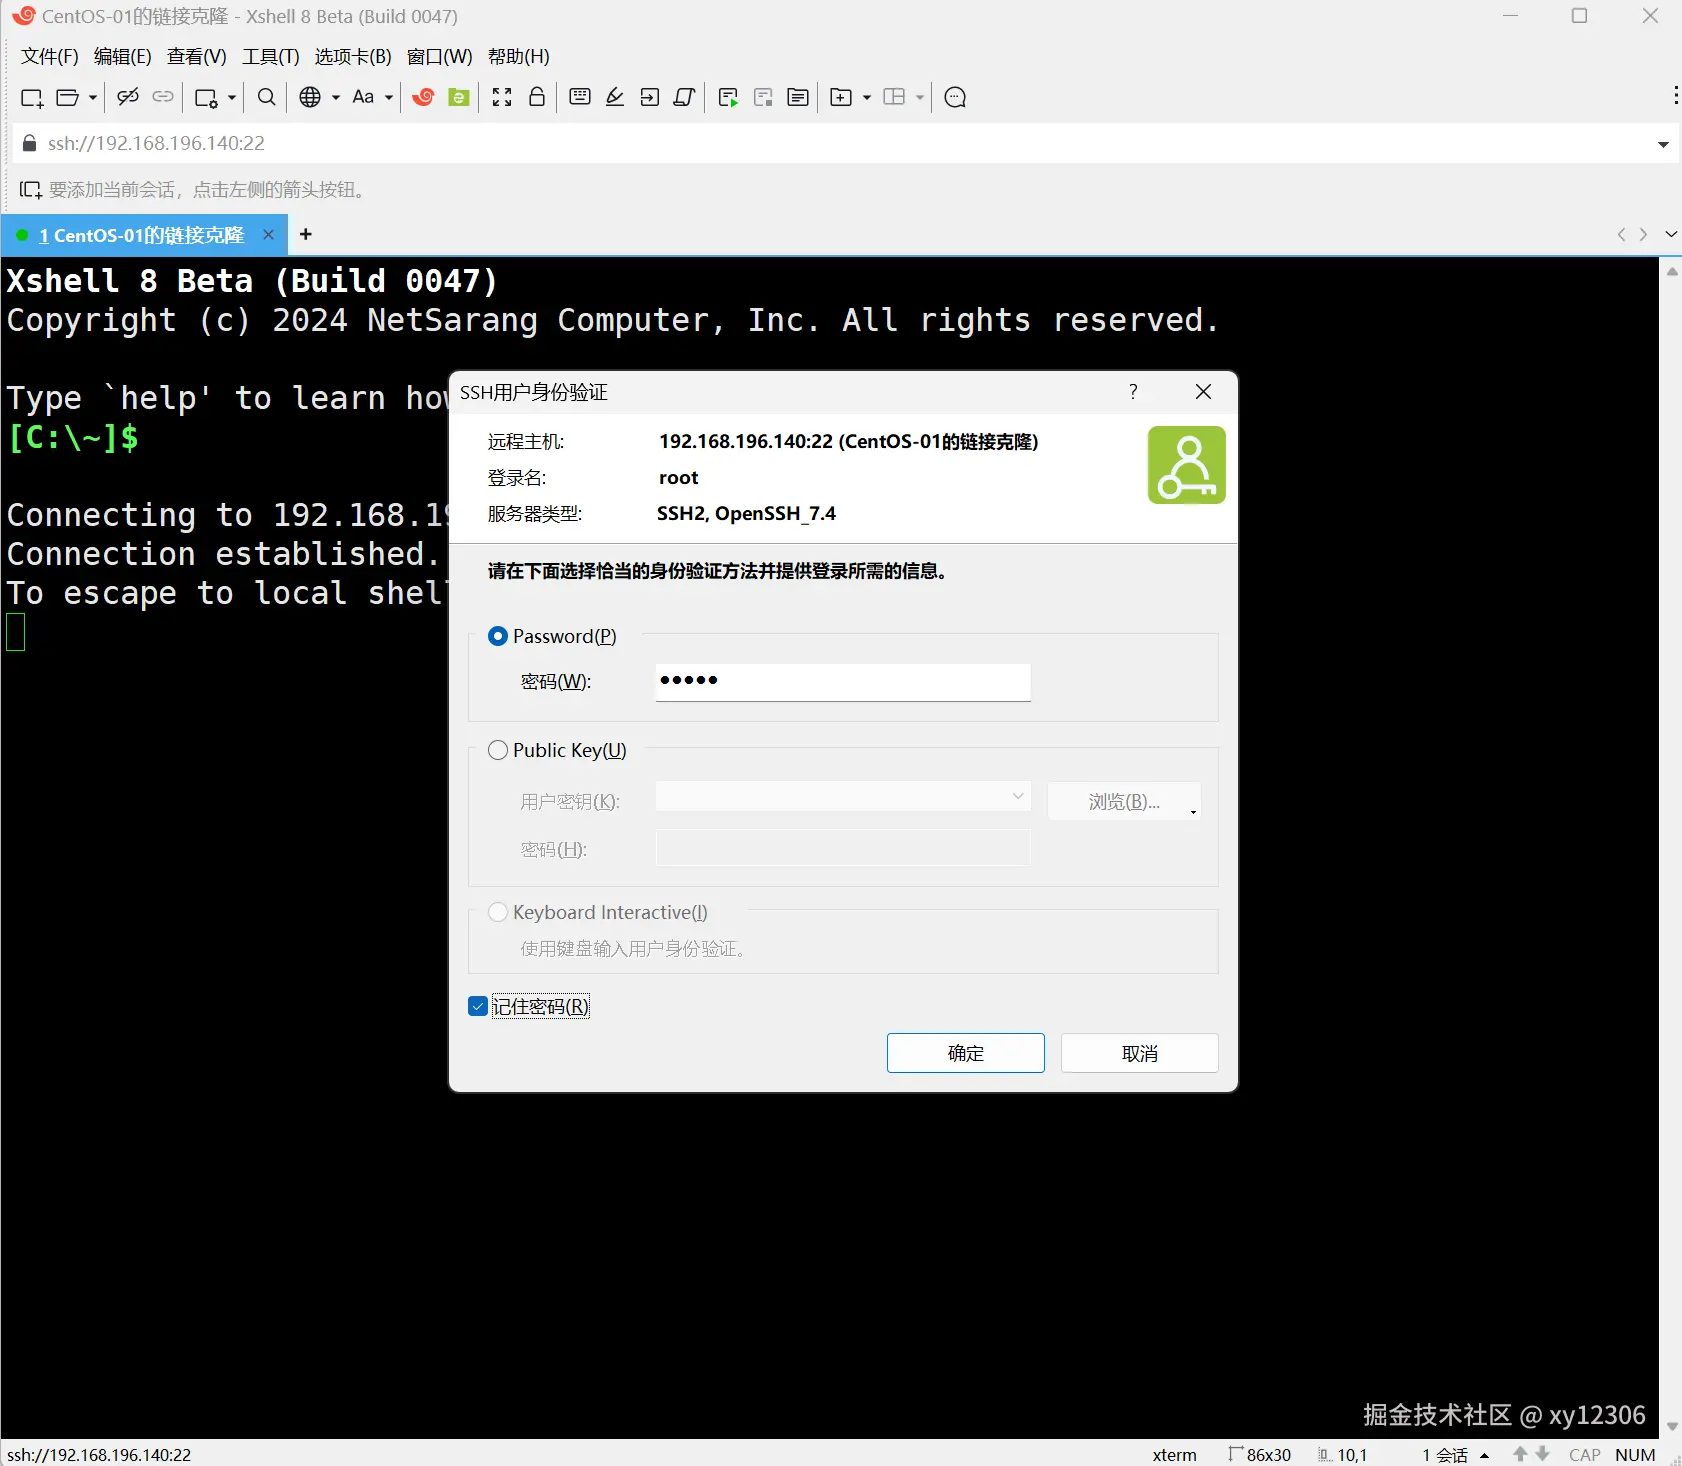
Task: Click the pane layout icon
Action: tap(895, 97)
